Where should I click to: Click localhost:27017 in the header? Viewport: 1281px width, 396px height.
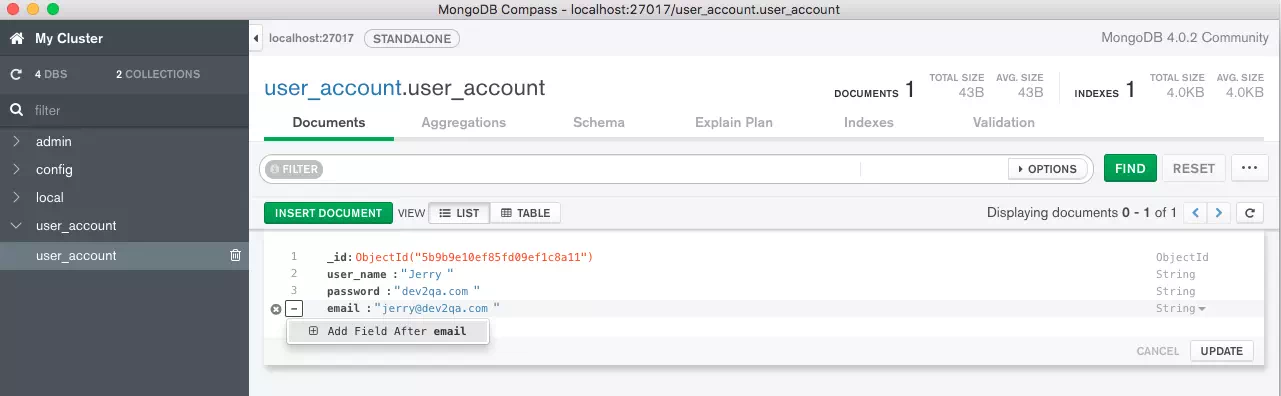(312, 38)
